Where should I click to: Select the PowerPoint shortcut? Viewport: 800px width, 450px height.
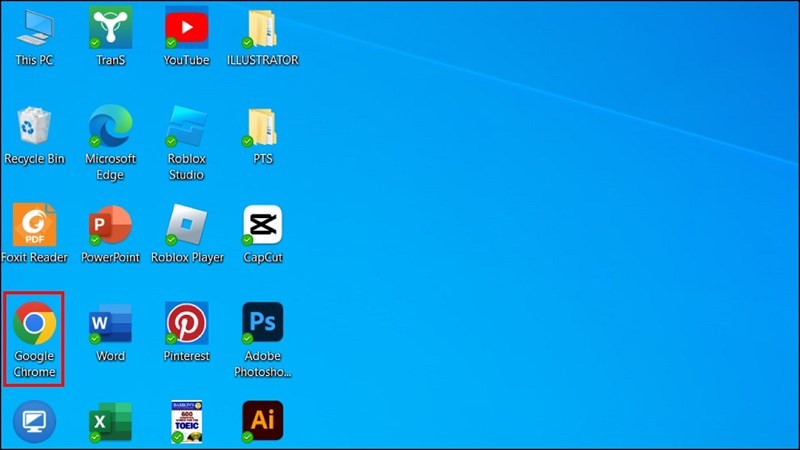click(x=110, y=225)
